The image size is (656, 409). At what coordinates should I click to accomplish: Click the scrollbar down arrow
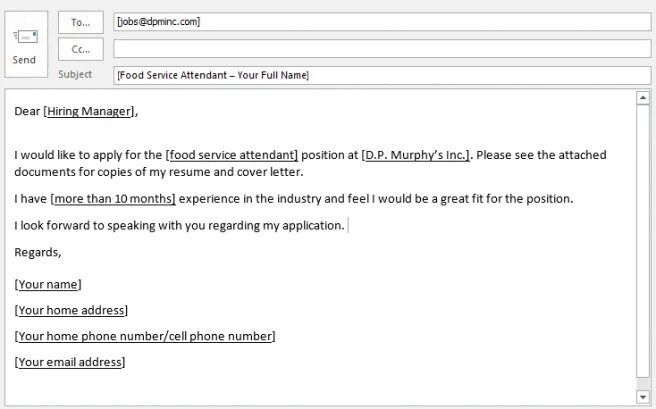point(643,396)
